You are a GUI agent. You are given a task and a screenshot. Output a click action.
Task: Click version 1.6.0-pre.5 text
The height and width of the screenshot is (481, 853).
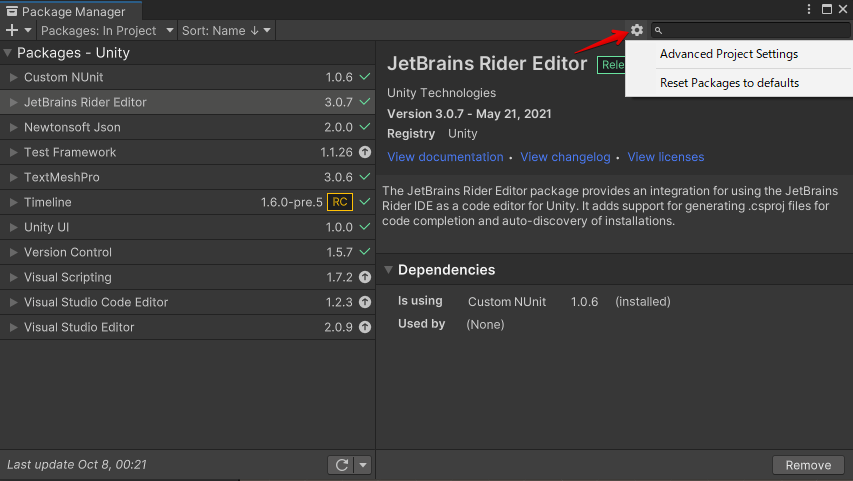pos(292,202)
